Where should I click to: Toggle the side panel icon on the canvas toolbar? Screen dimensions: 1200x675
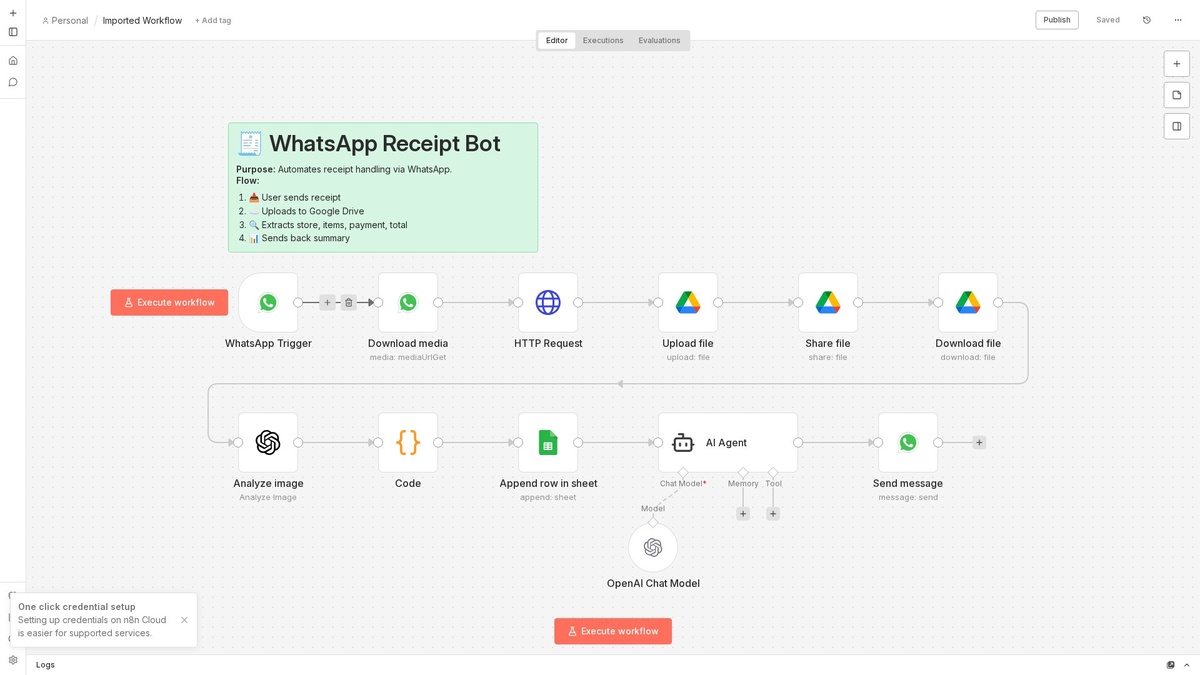[x=1177, y=126]
